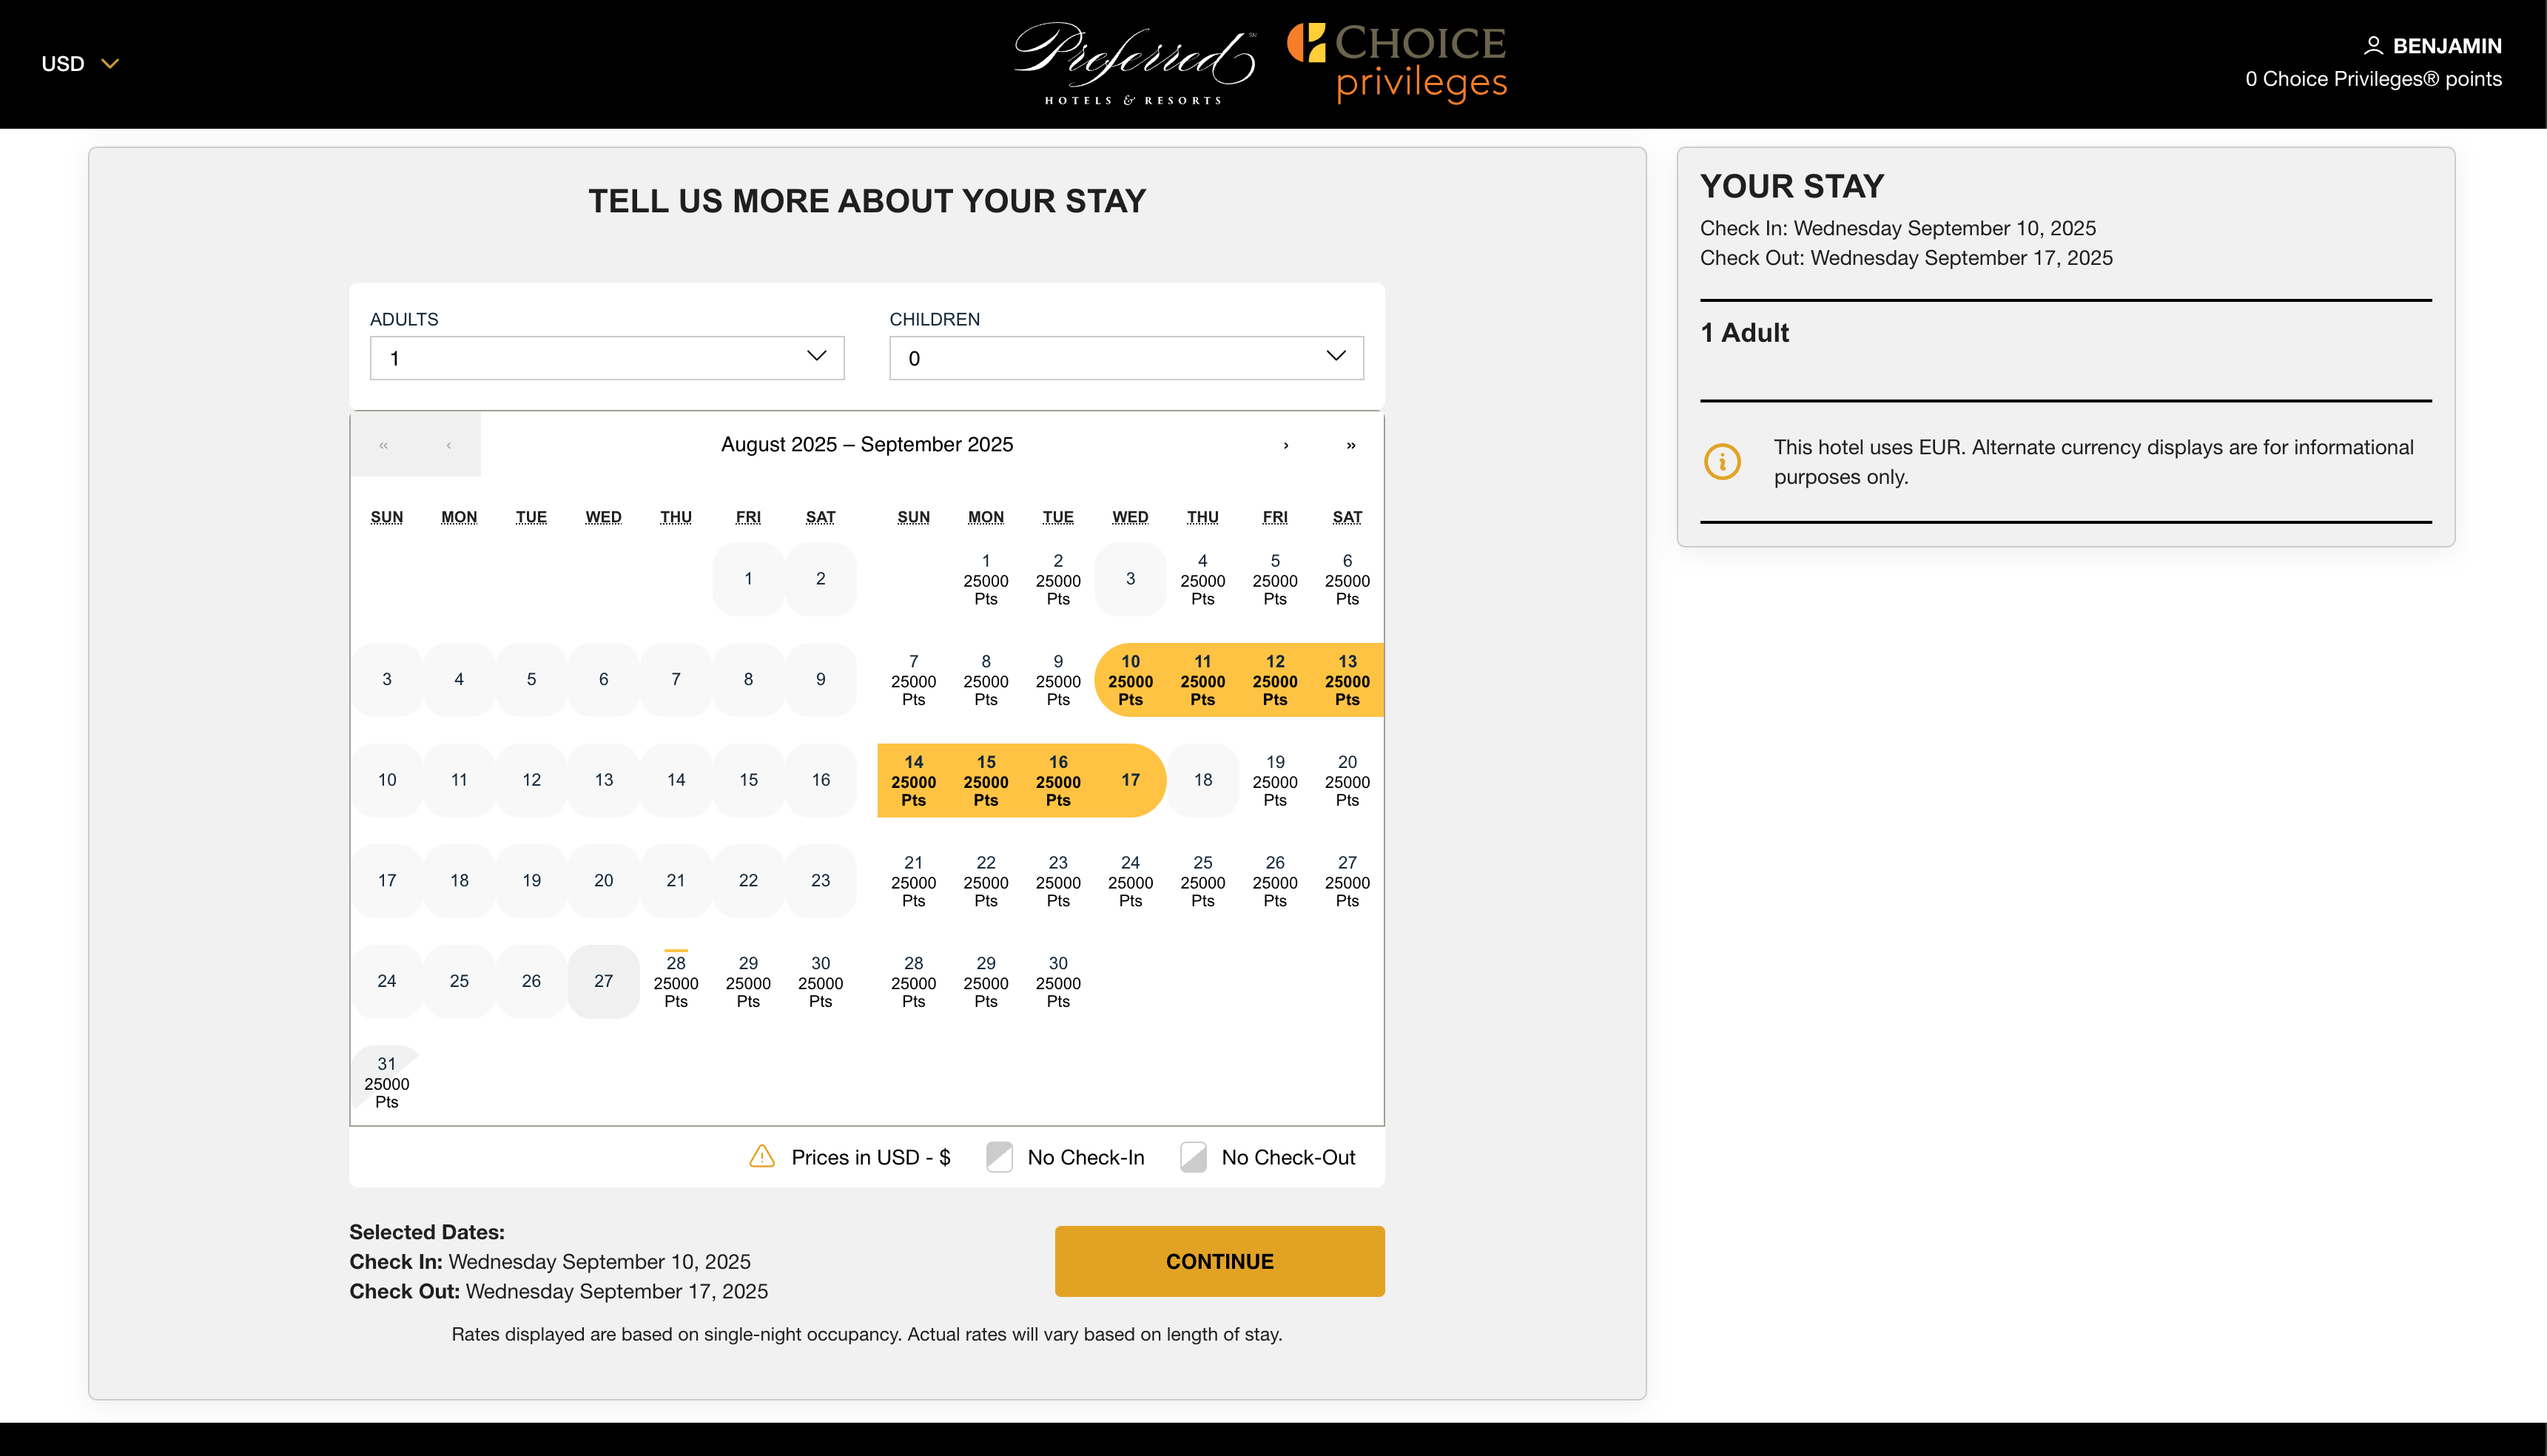This screenshot has height=1456, width=2547.
Task: Click the single-left previous month arrow
Action: pos(448,445)
